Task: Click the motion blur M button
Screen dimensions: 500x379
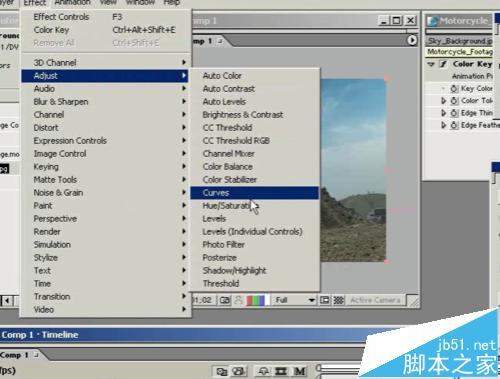Action: (300, 371)
